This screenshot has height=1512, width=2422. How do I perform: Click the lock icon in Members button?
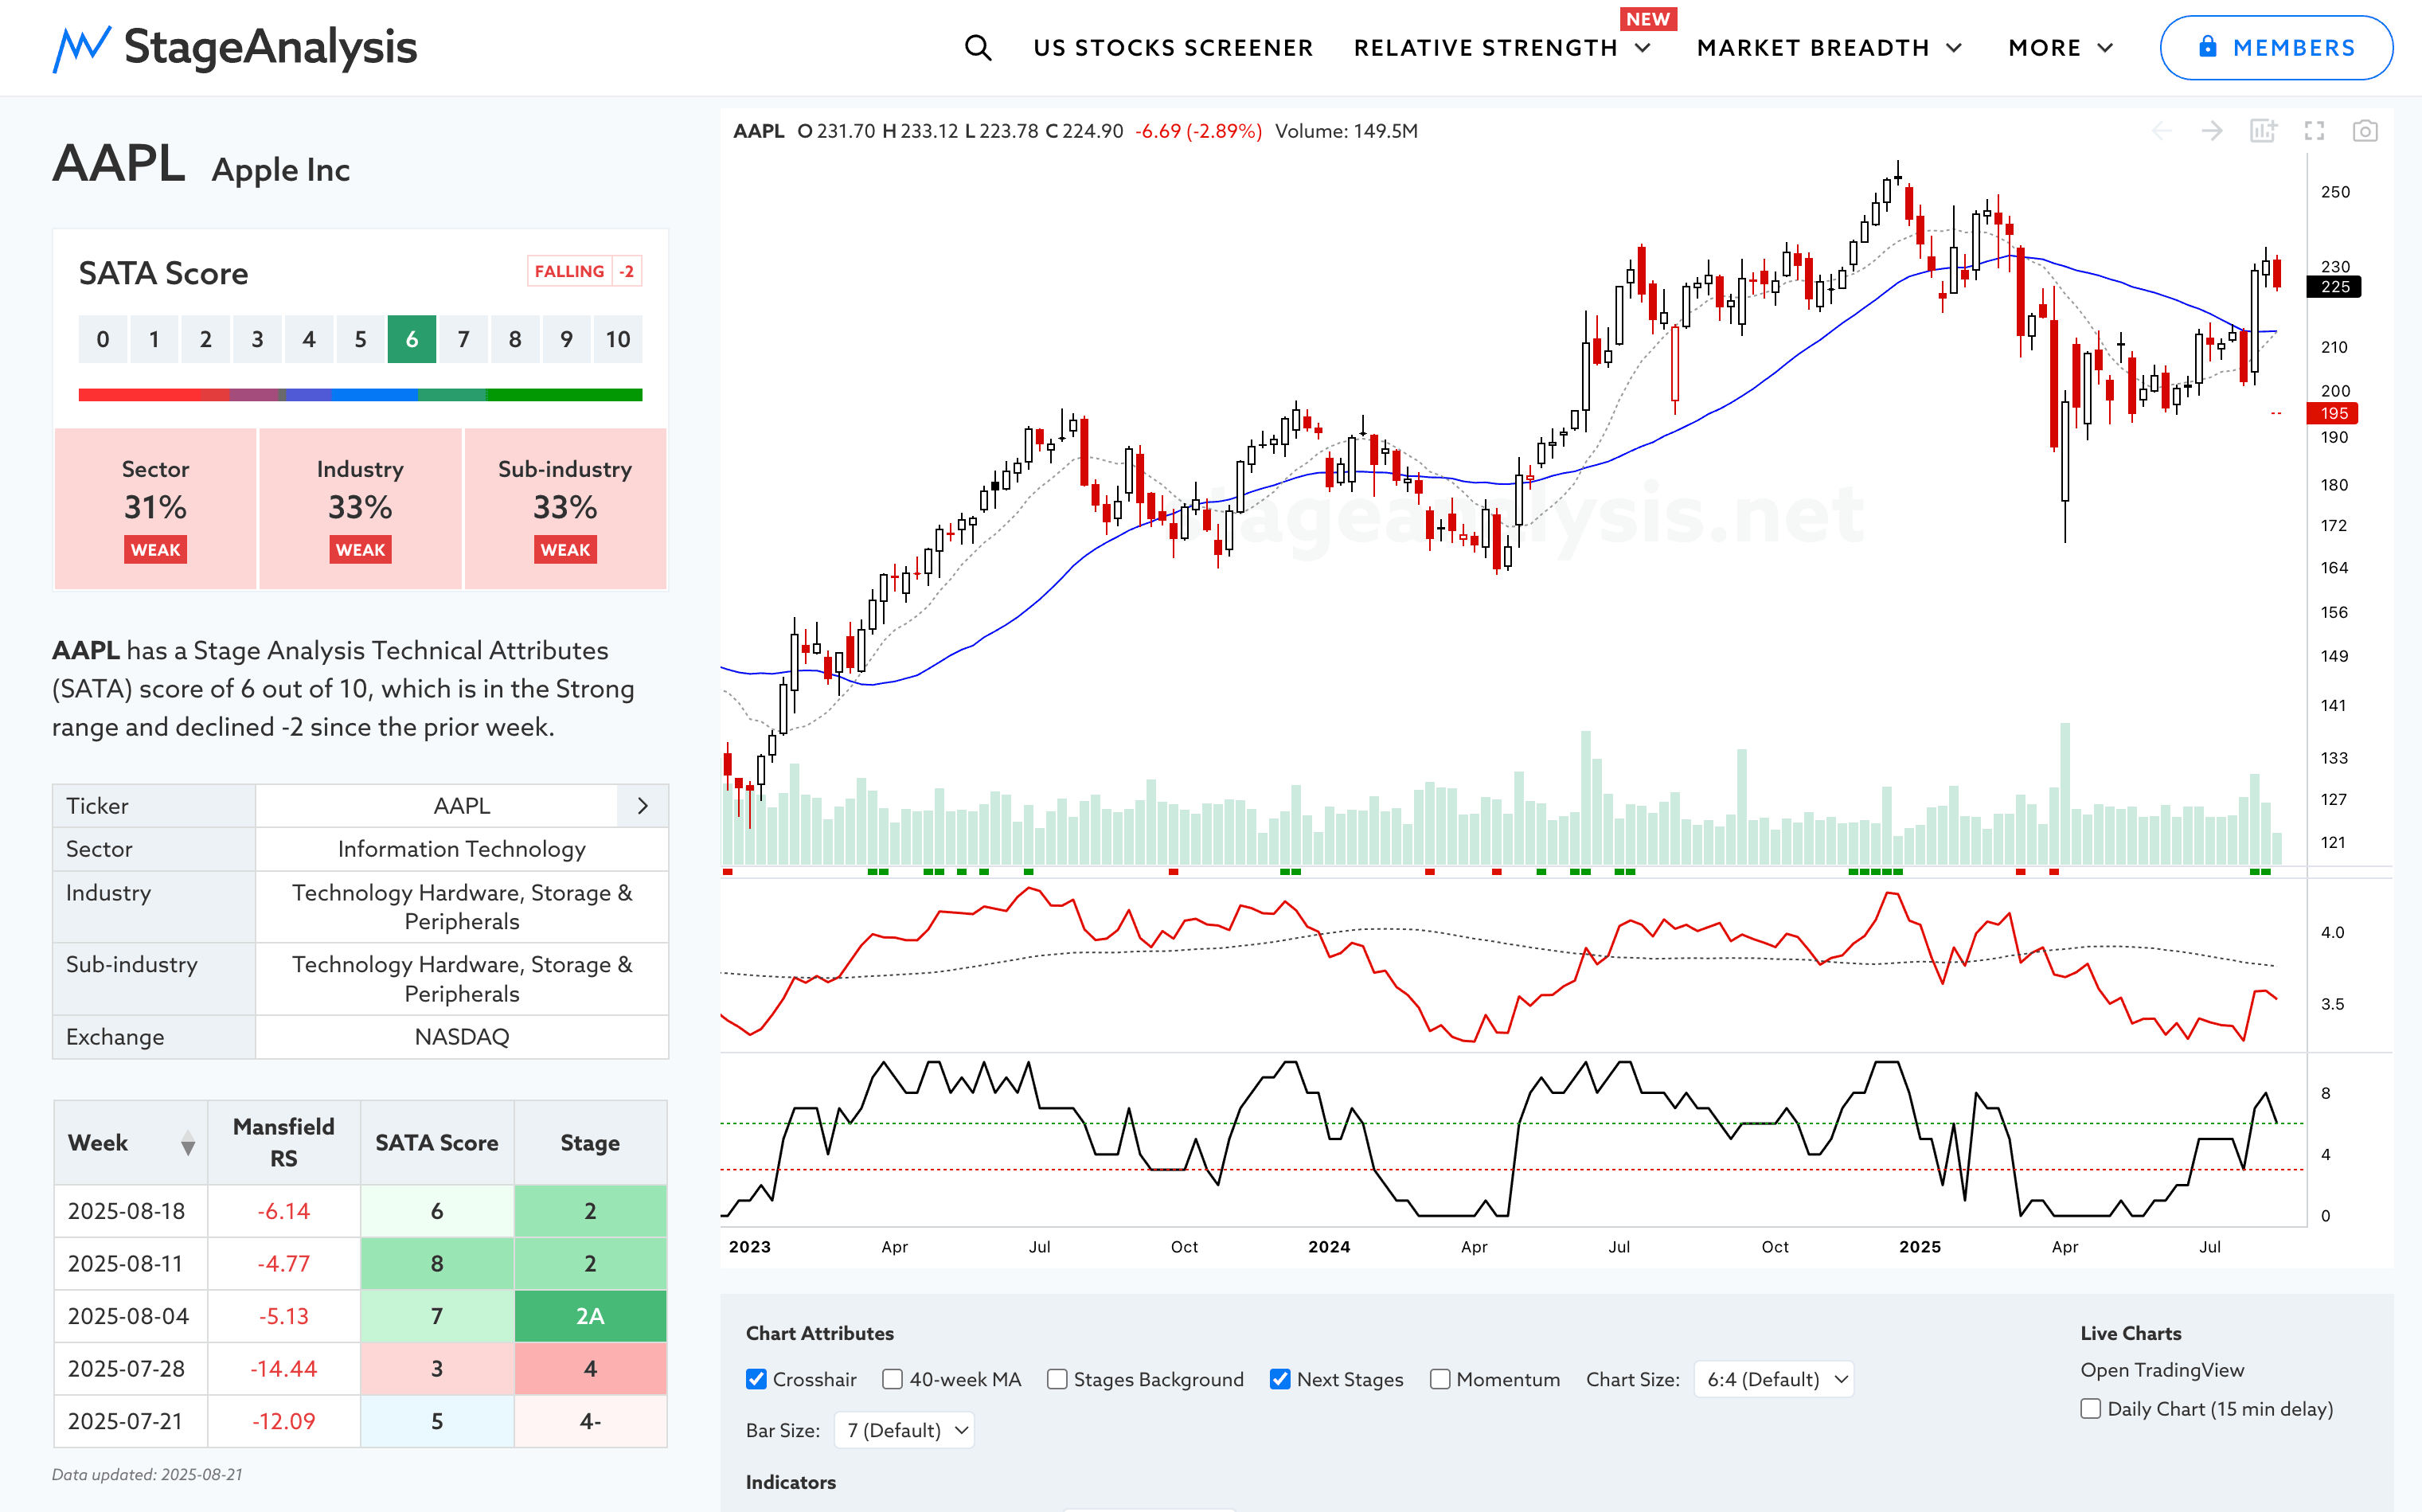tap(2208, 47)
